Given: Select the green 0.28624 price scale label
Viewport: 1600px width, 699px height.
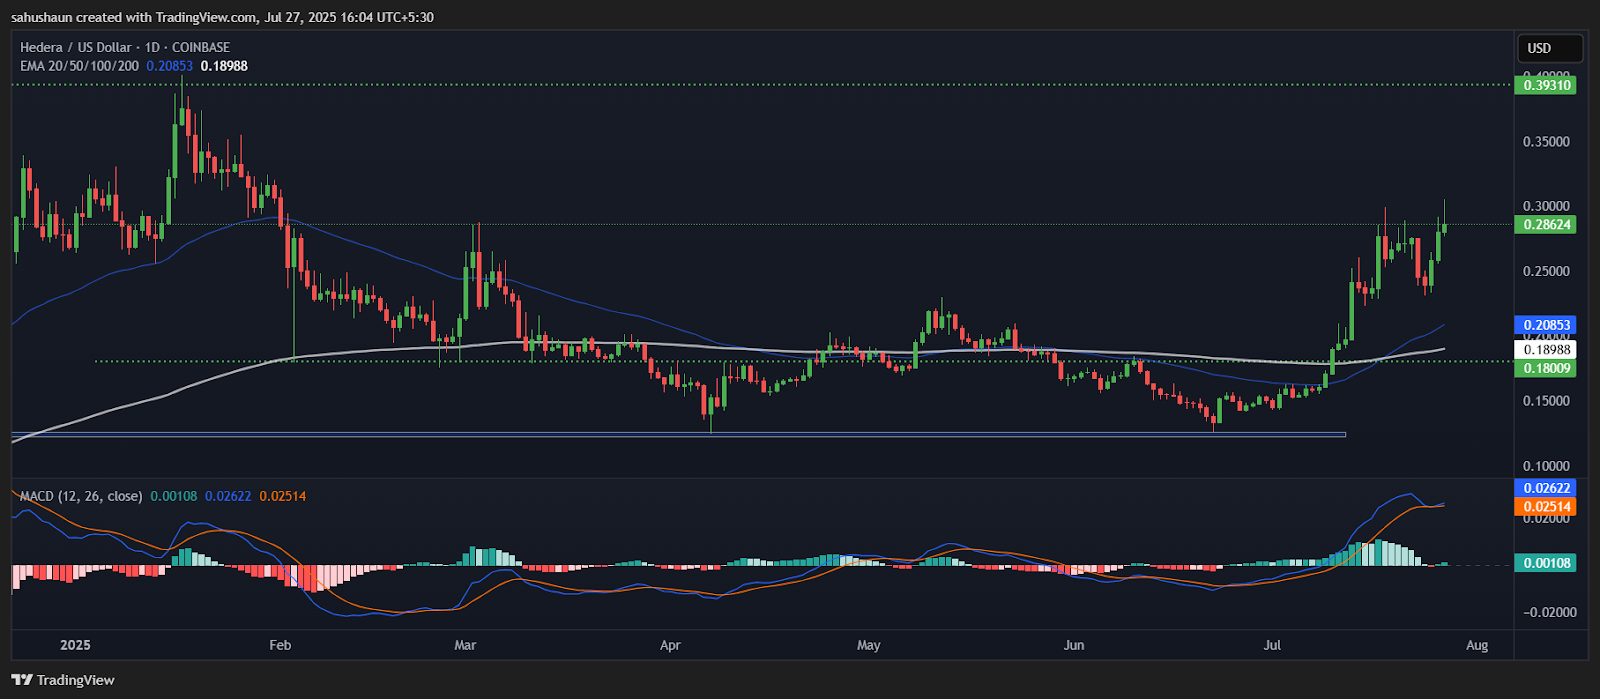Looking at the screenshot, I should pos(1547,225).
